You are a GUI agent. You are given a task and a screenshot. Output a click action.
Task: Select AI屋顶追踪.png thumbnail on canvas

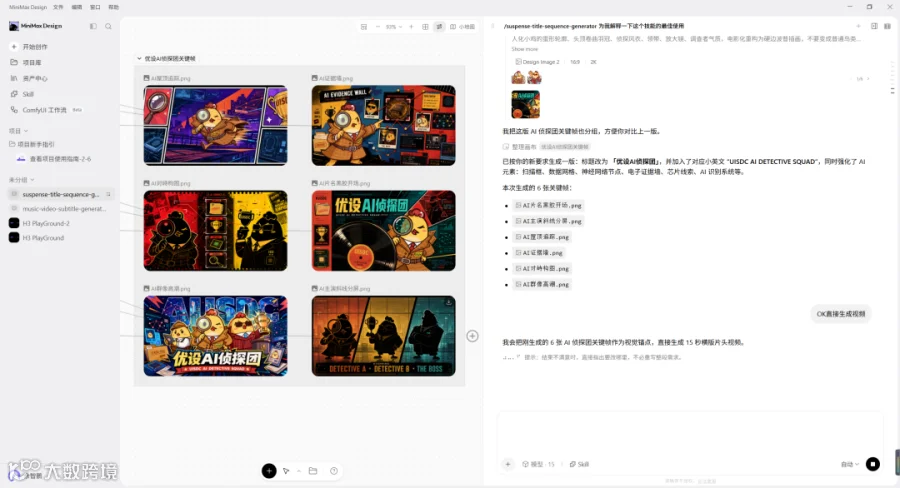pyautogui.click(x=215, y=125)
